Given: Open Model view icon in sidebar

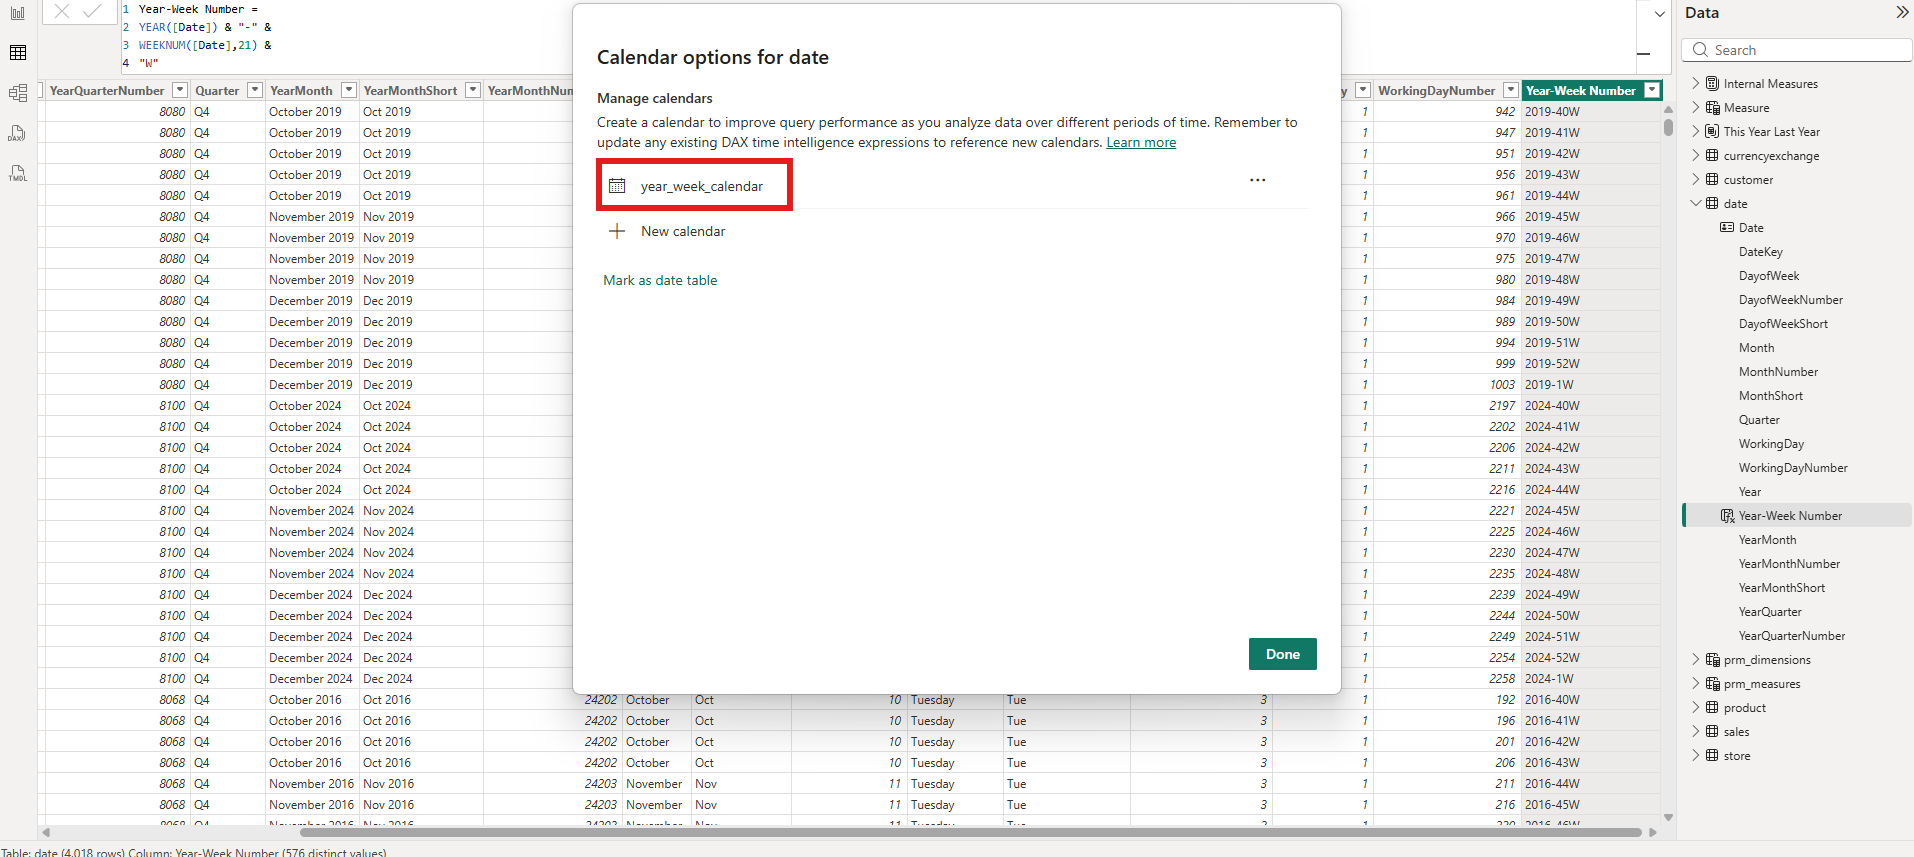Looking at the screenshot, I should coord(18,93).
